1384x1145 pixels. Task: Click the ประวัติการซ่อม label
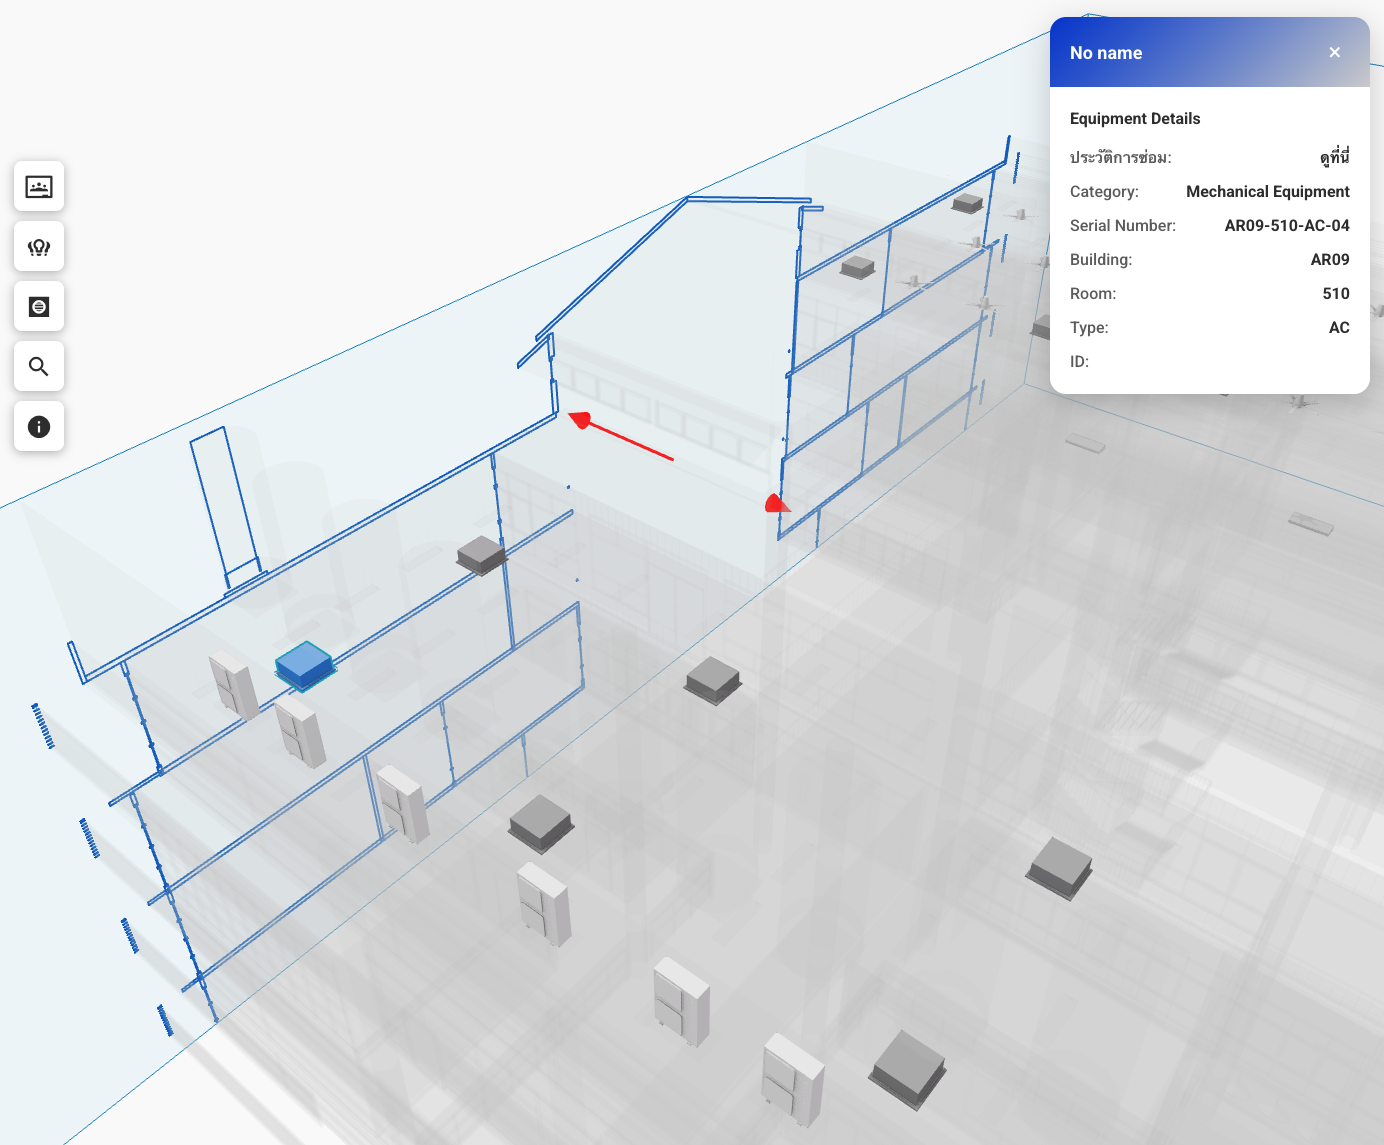1120,157
